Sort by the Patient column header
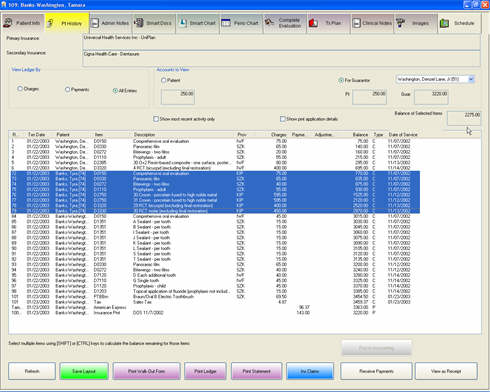 coord(63,135)
